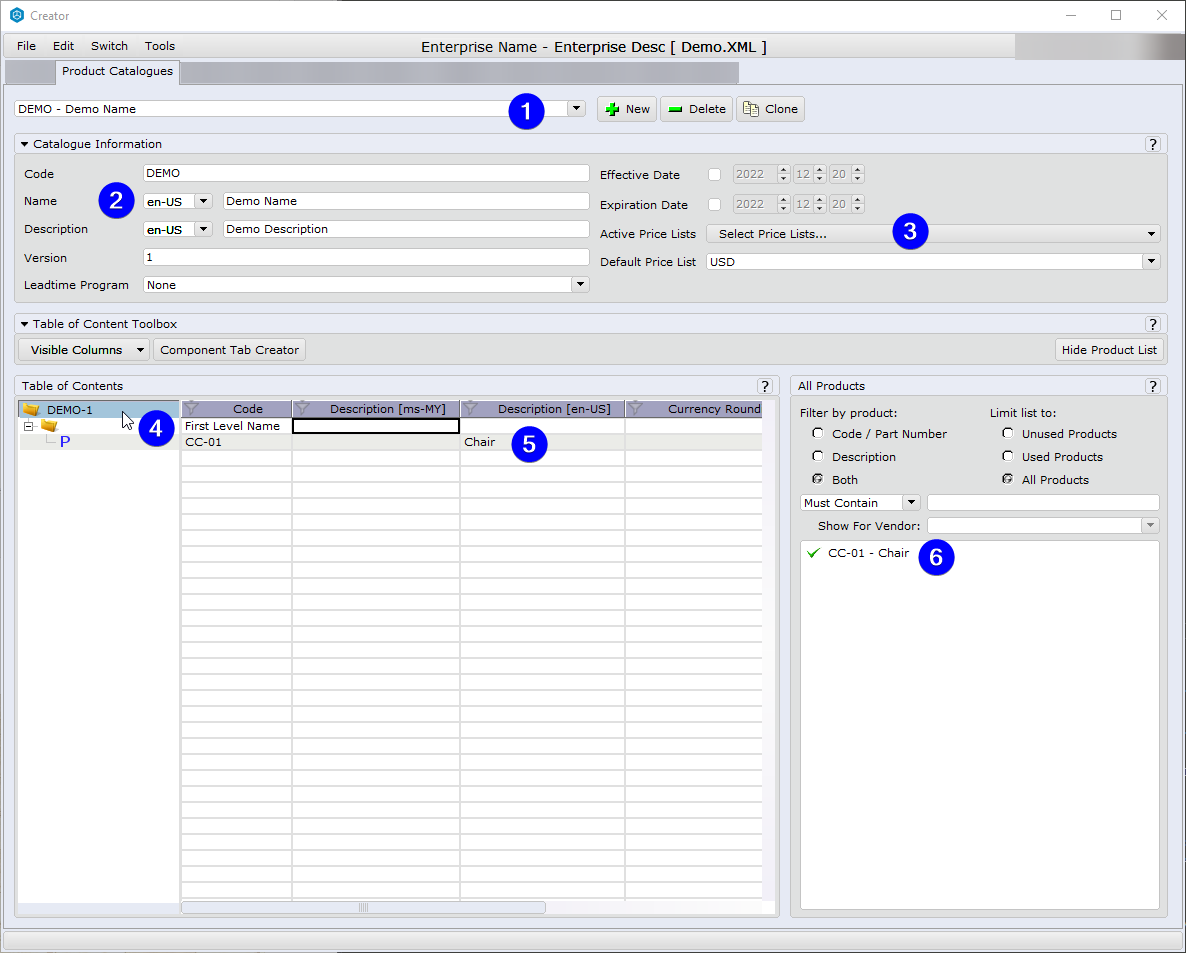Click the Version input field
1186x953 pixels.
click(366, 257)
